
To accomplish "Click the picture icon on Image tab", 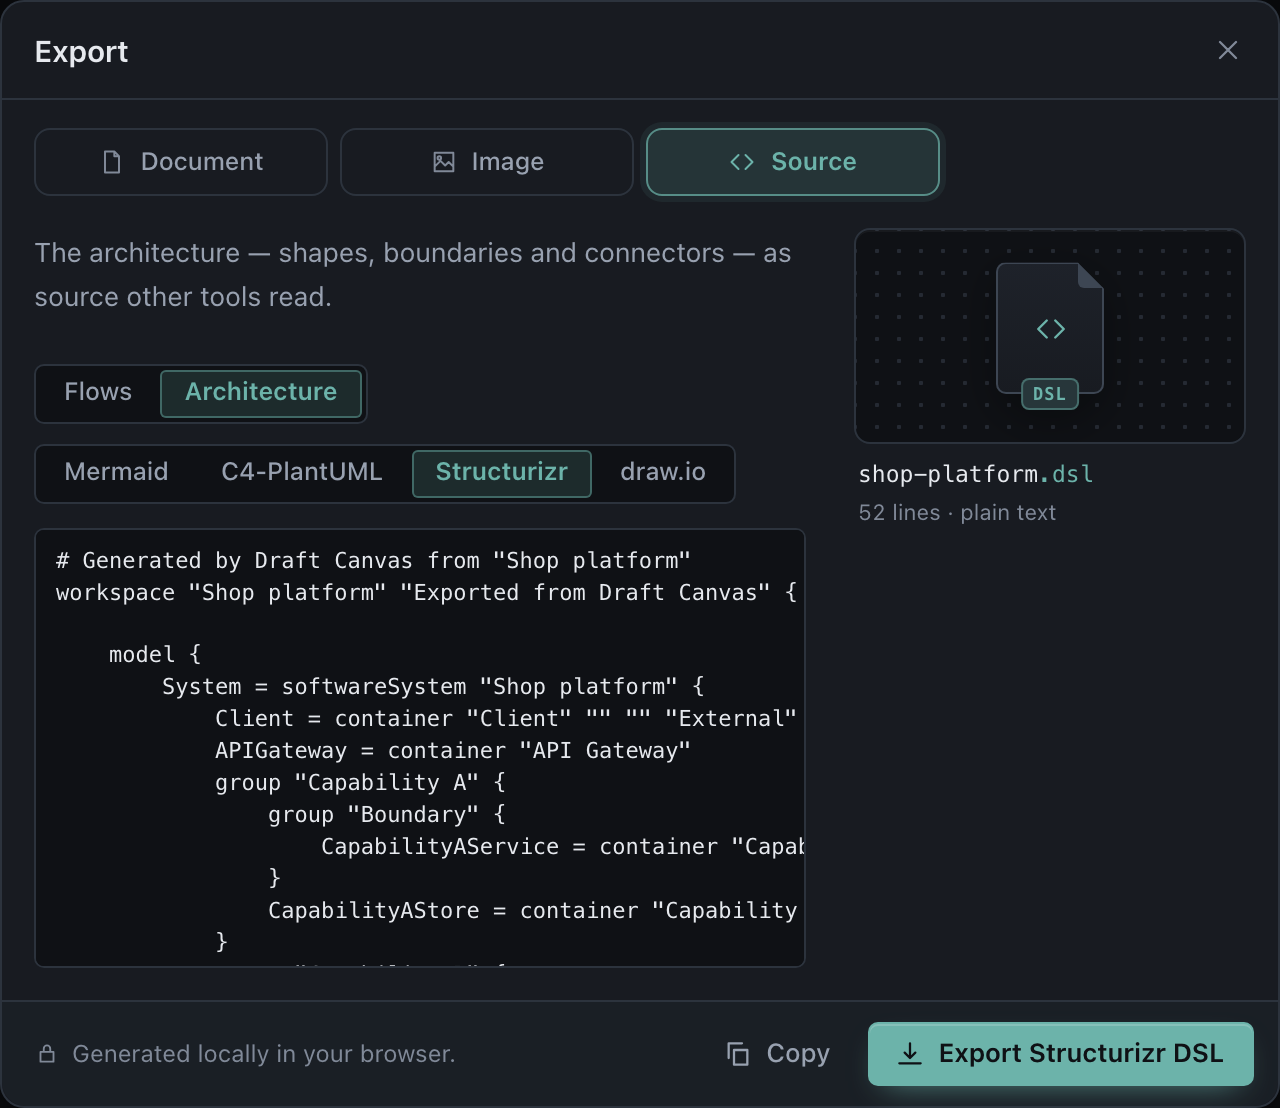I will [x=444, y=162].
